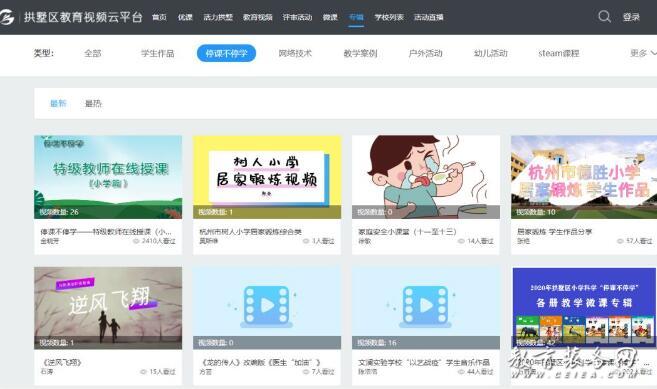Click film icon on 文澜实验学校 album

click(x=425, y=306)
